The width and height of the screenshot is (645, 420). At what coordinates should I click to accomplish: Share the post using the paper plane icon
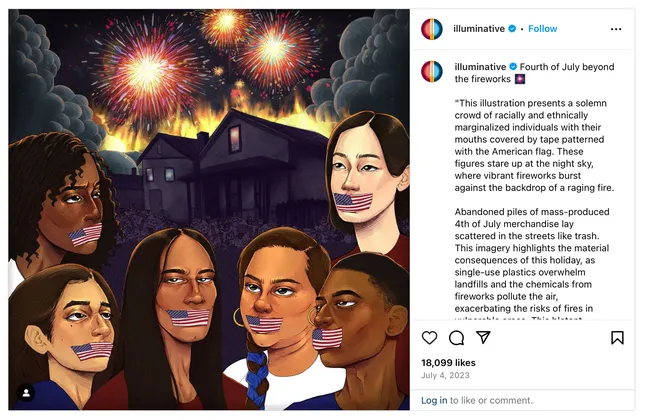point(483,337)
